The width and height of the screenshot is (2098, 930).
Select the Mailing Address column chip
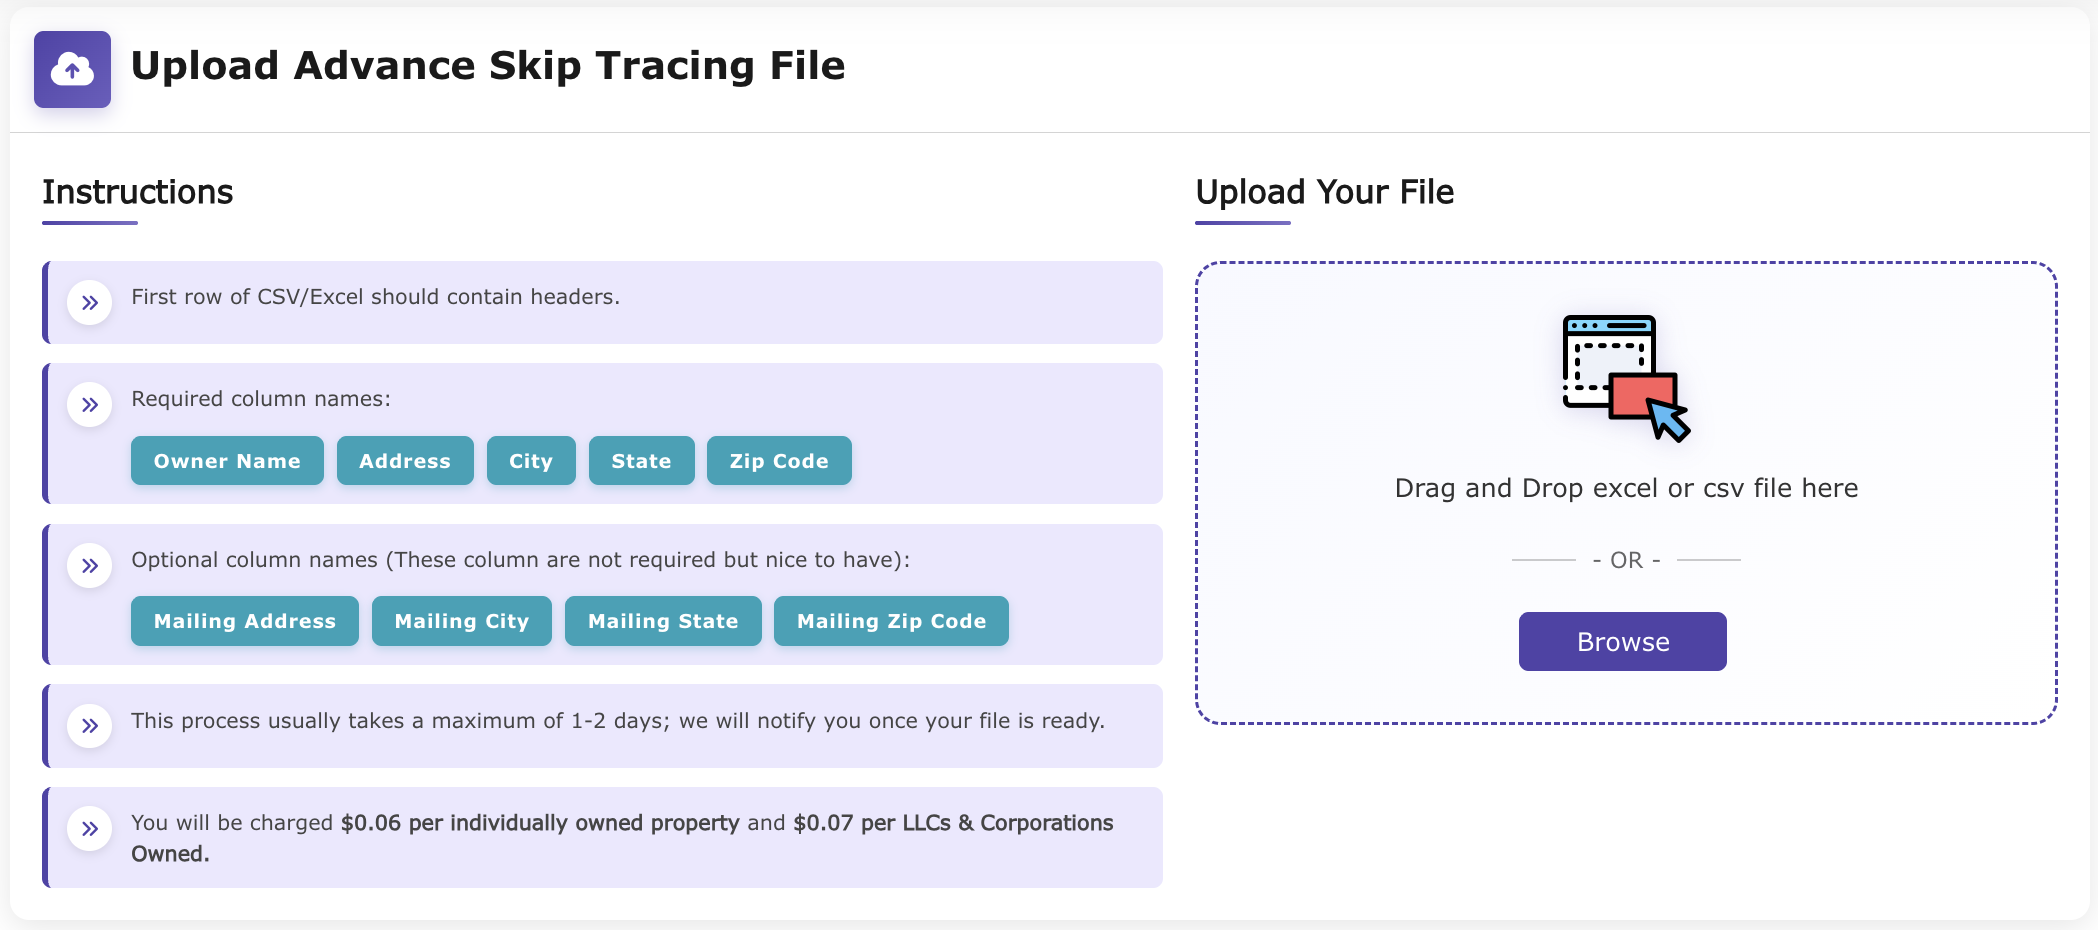(x=244, y=620)
